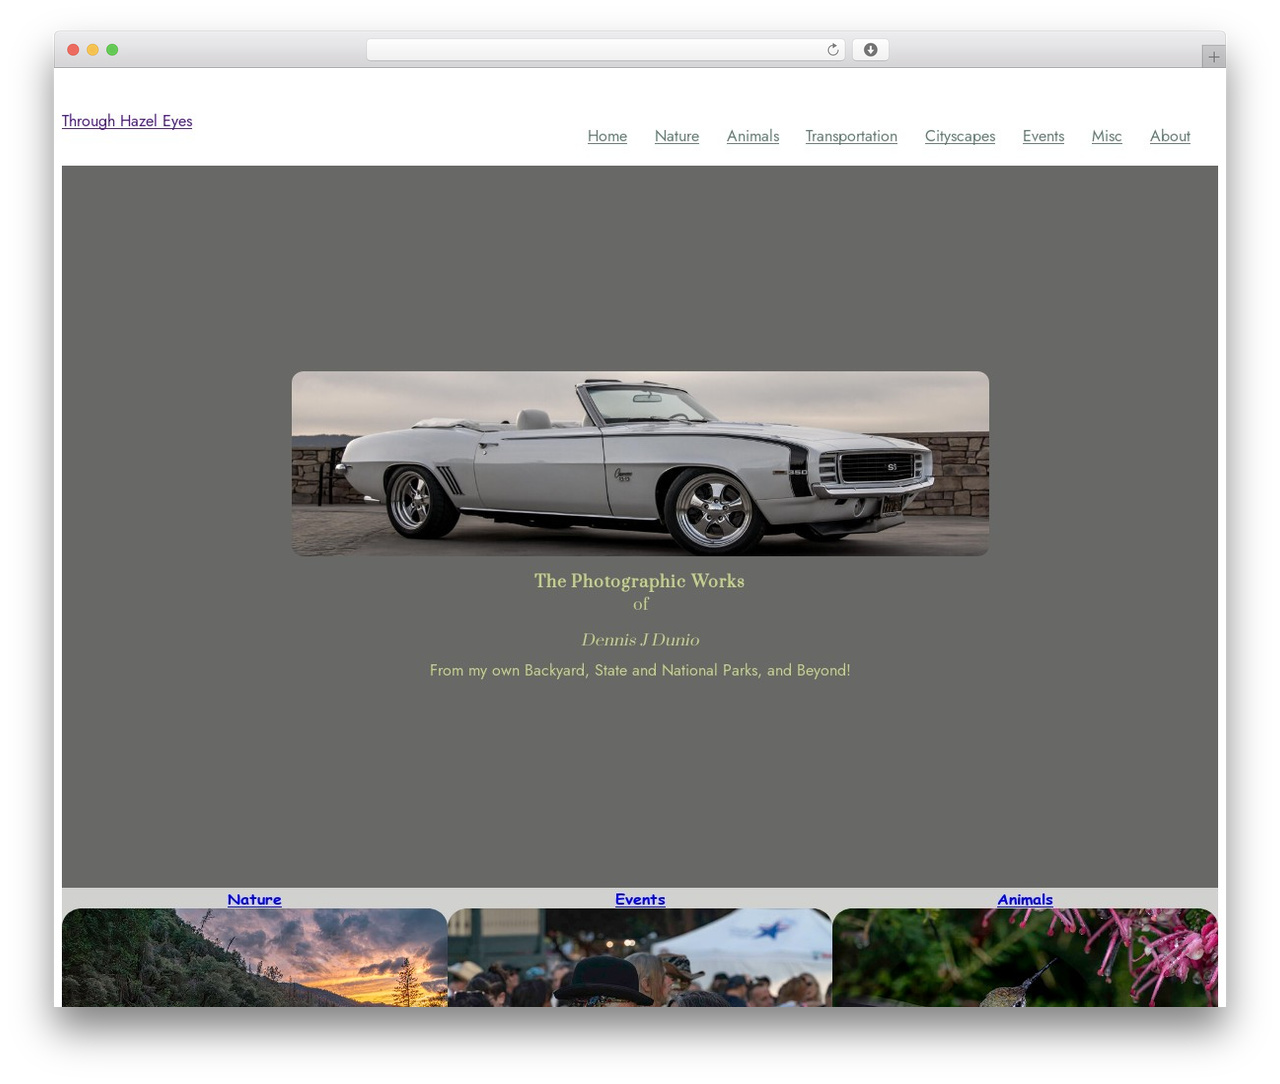Follow the blue Nature gallery heading link

click(254, 899)
